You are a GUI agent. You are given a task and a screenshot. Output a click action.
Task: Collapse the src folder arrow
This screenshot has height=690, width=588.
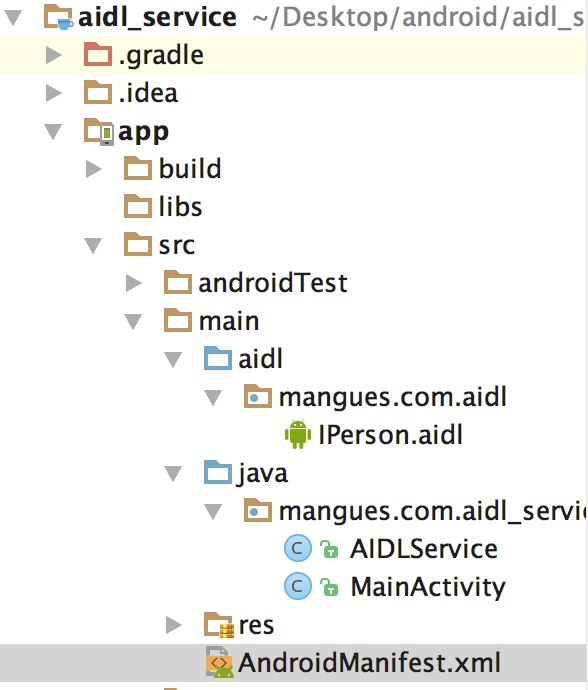tap(93, 246)
